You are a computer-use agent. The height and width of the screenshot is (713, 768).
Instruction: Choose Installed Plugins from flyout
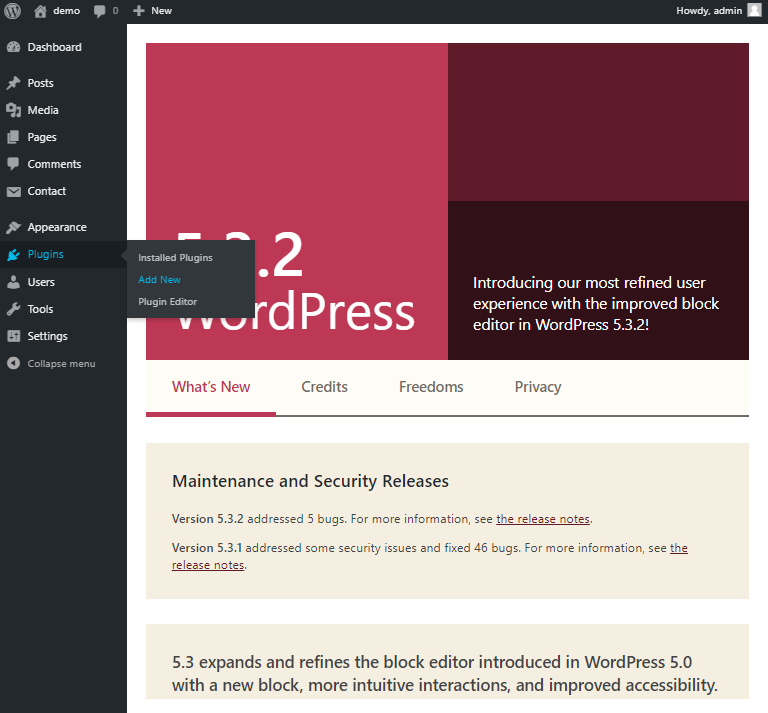(x=175, y=258)
